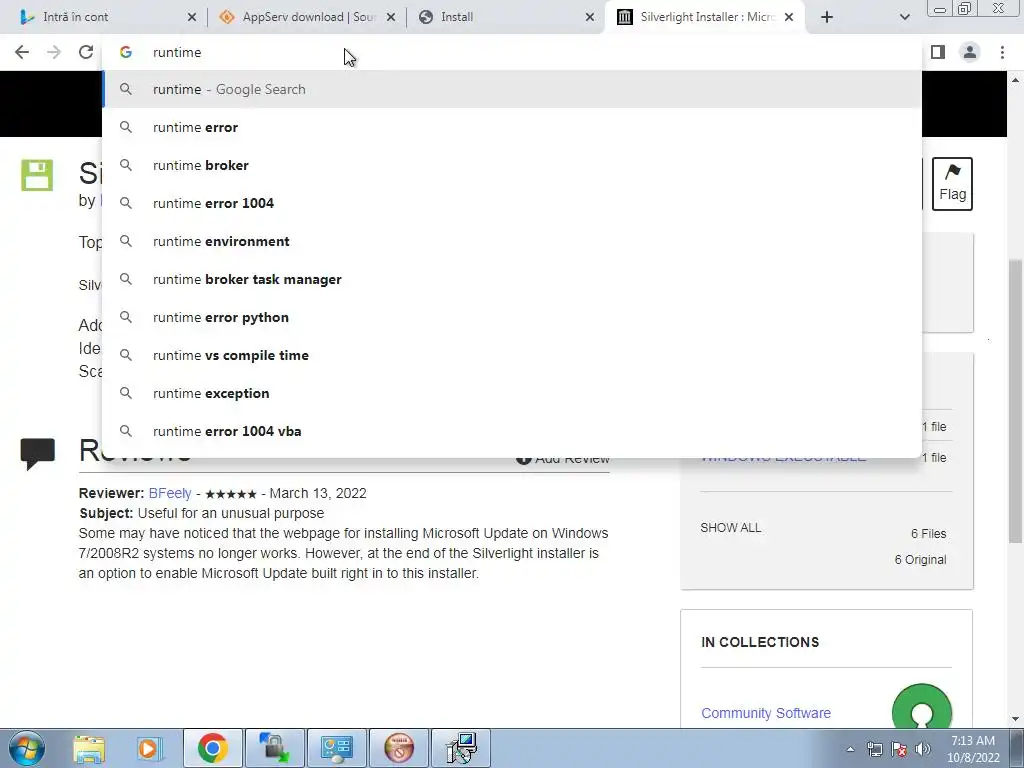
Task: Open the Windows Start menu
Action: point(27,748)
